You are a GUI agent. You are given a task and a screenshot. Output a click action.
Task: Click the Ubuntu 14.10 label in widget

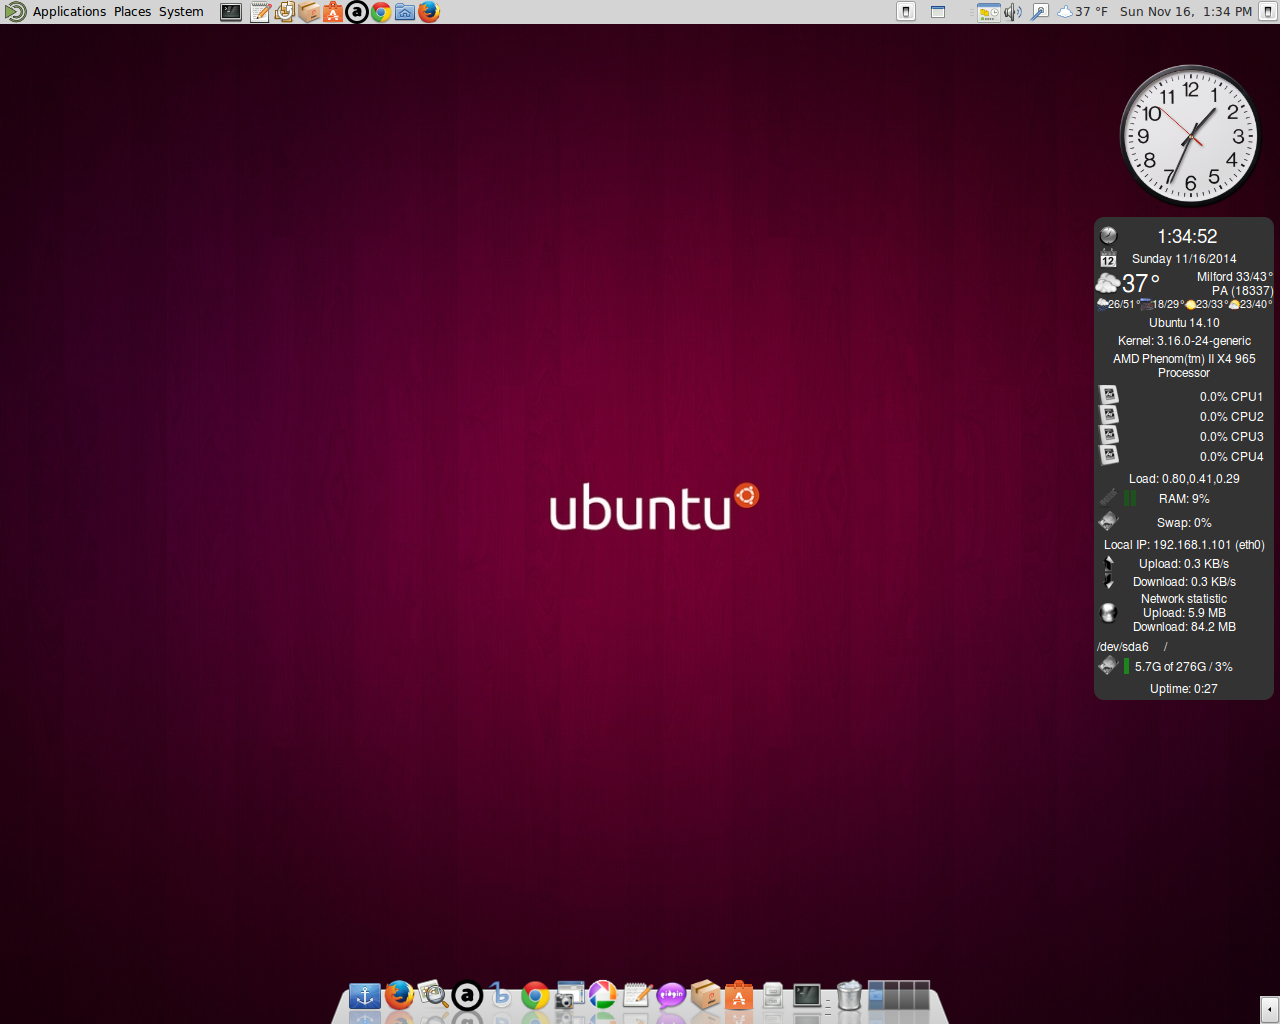(x=1184, y=323)
